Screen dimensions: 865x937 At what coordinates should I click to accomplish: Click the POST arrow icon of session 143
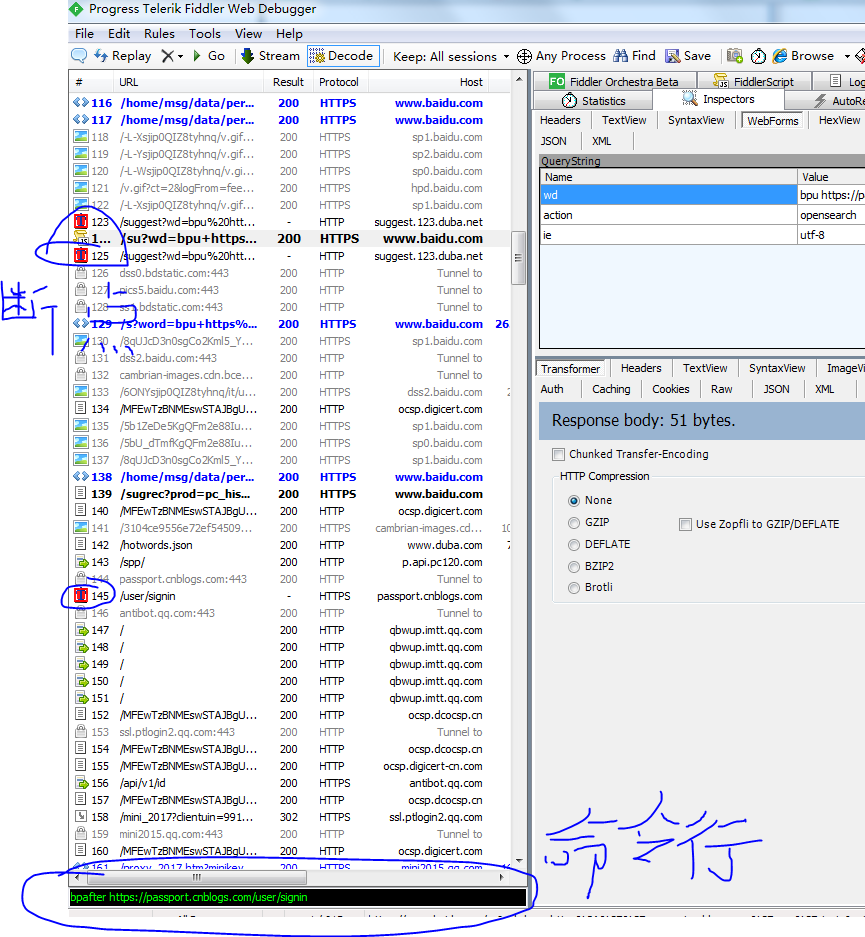tap(81, 562)
